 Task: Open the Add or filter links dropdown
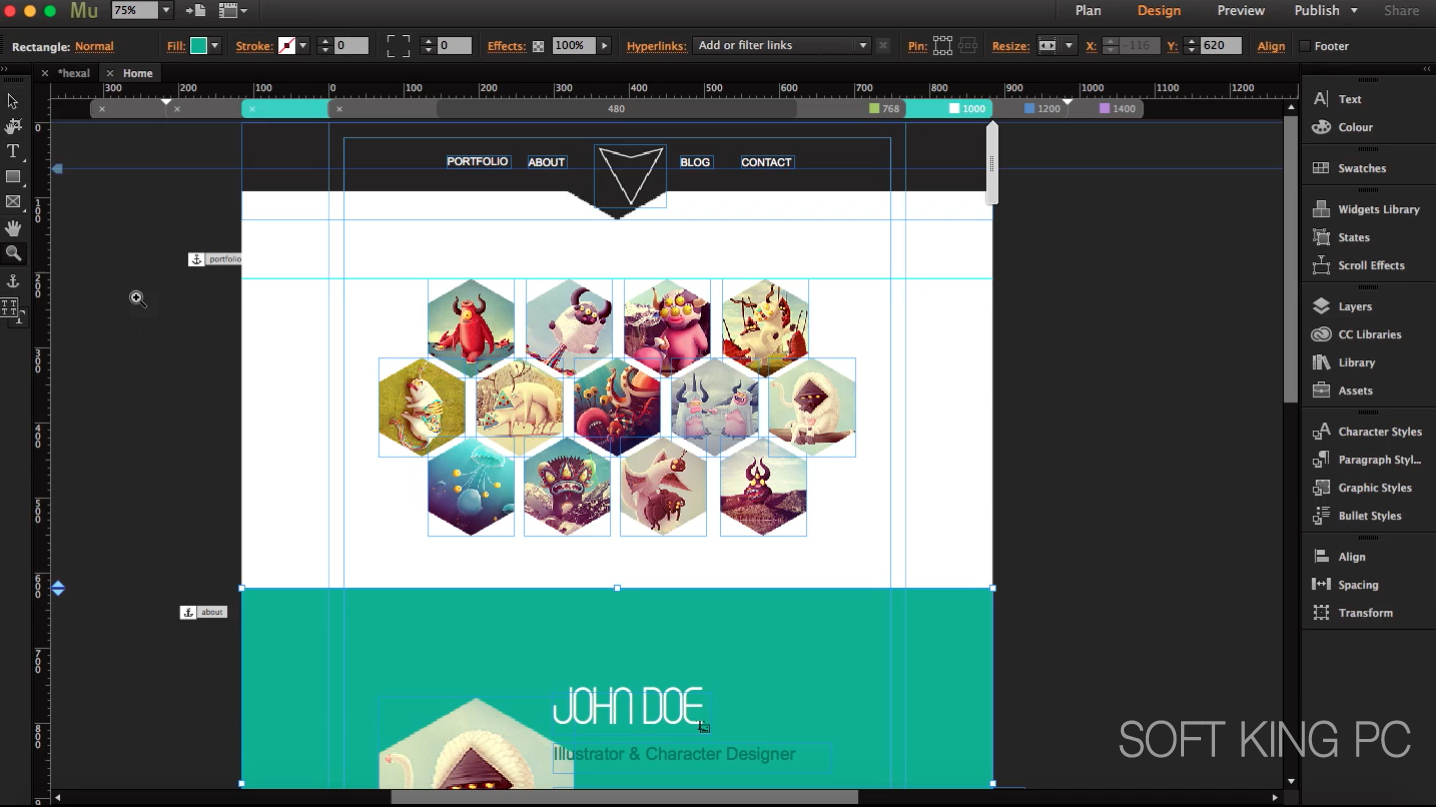(x=782, y=46)
